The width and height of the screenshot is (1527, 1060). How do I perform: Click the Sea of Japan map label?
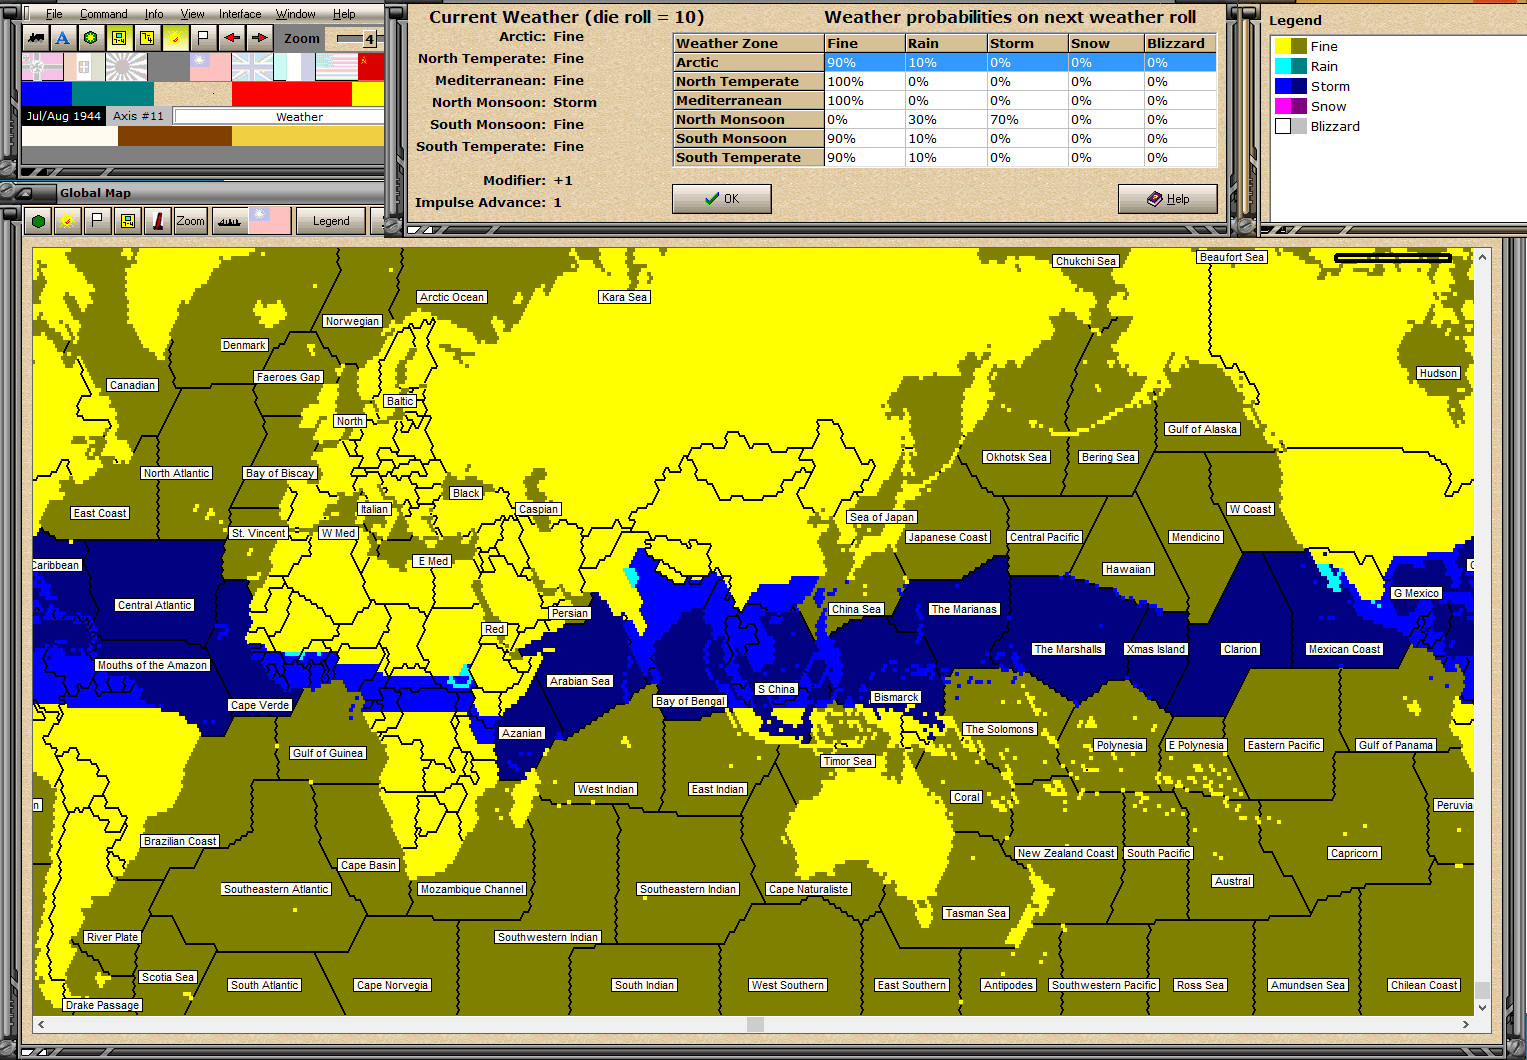click(881, 517)
